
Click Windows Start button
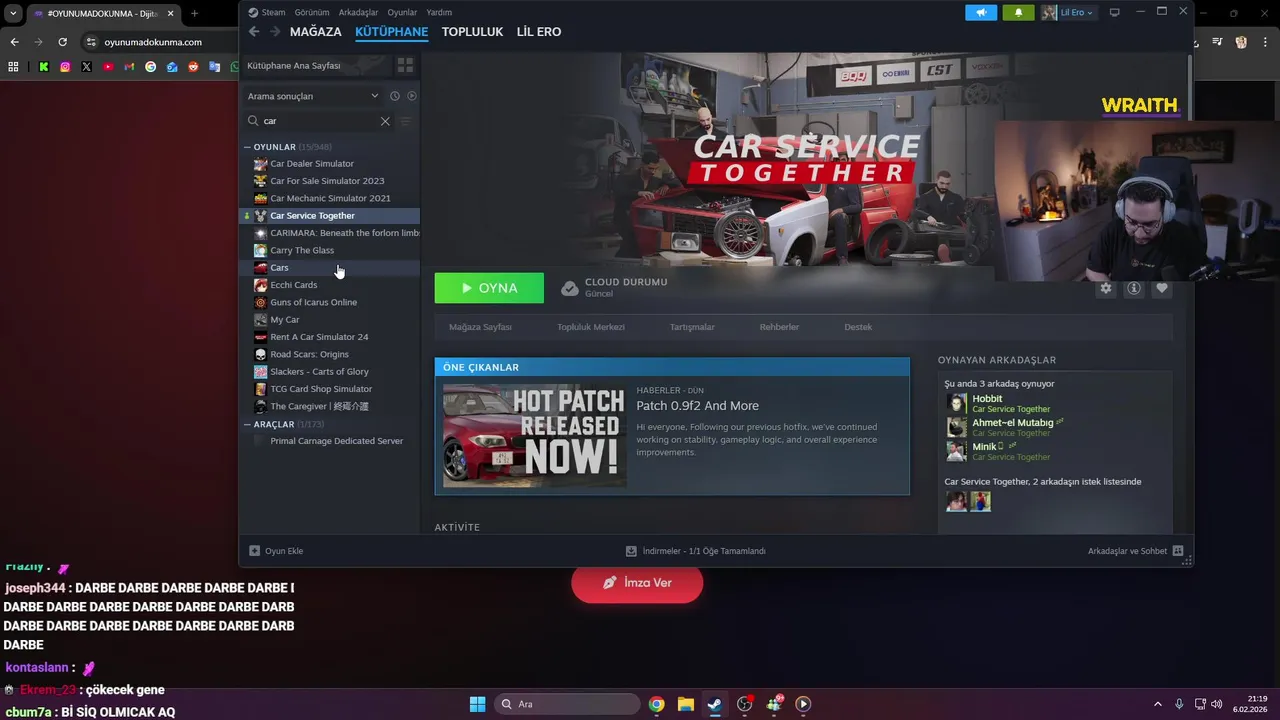[477, 704]
